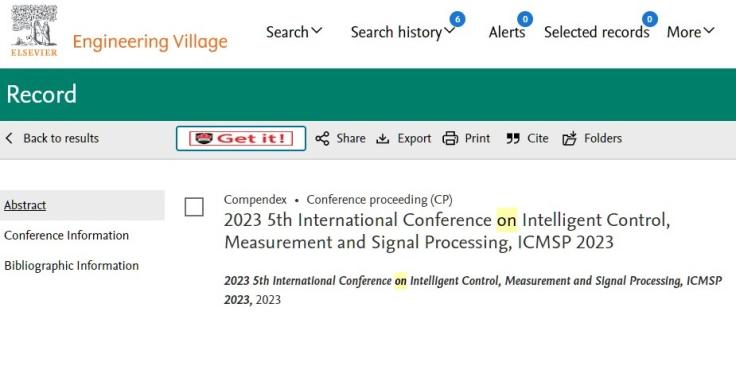Select the Abstract section link
The height and width of the screenshot is (378, 736).
click(x=25, y=205)
